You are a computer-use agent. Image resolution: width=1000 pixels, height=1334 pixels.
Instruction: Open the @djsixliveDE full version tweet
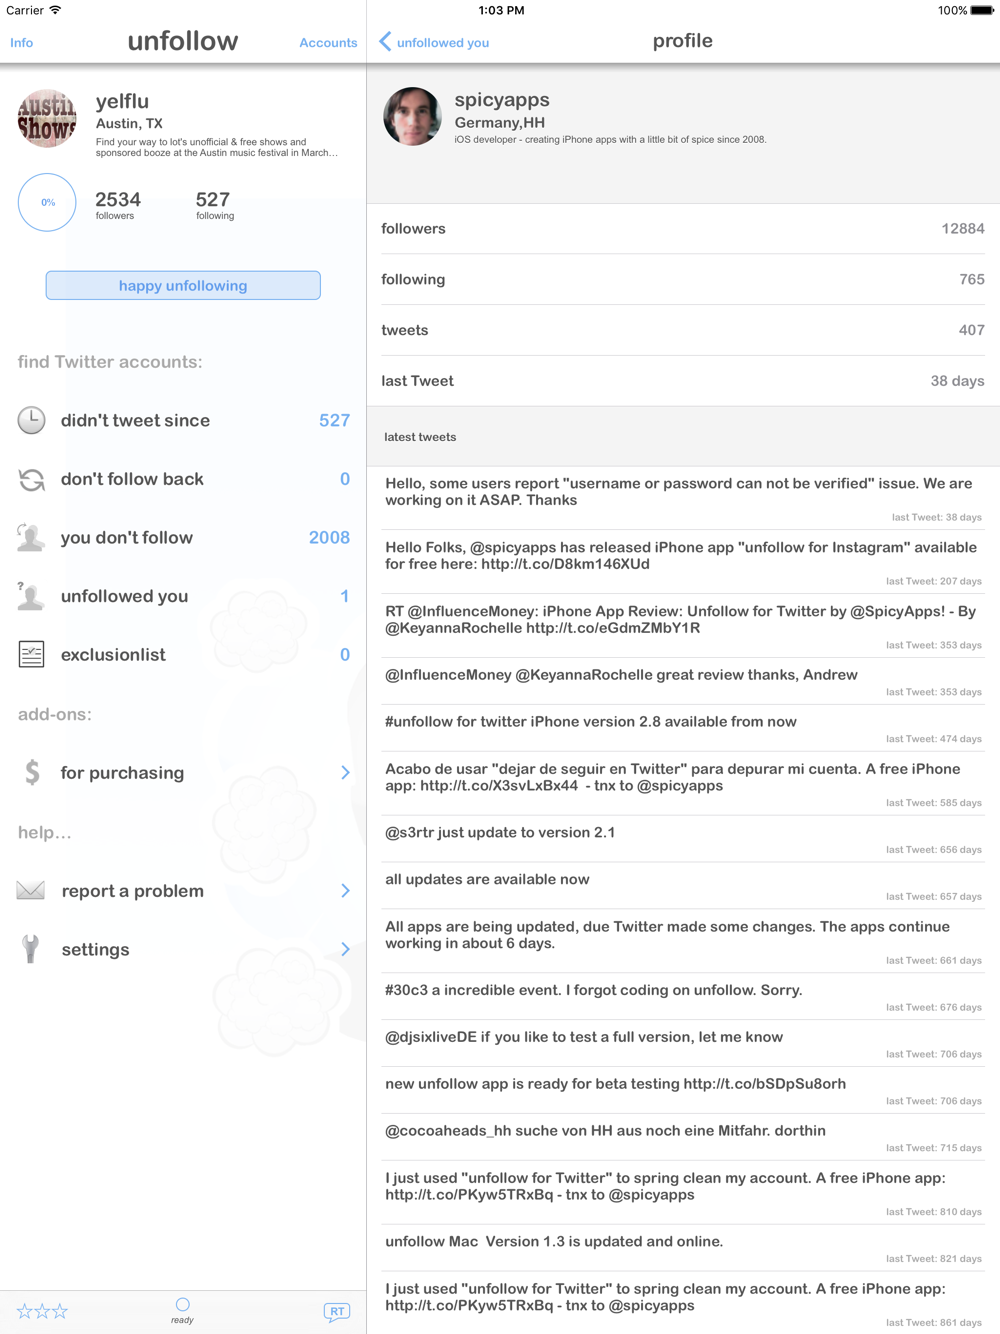(683, 1043)
